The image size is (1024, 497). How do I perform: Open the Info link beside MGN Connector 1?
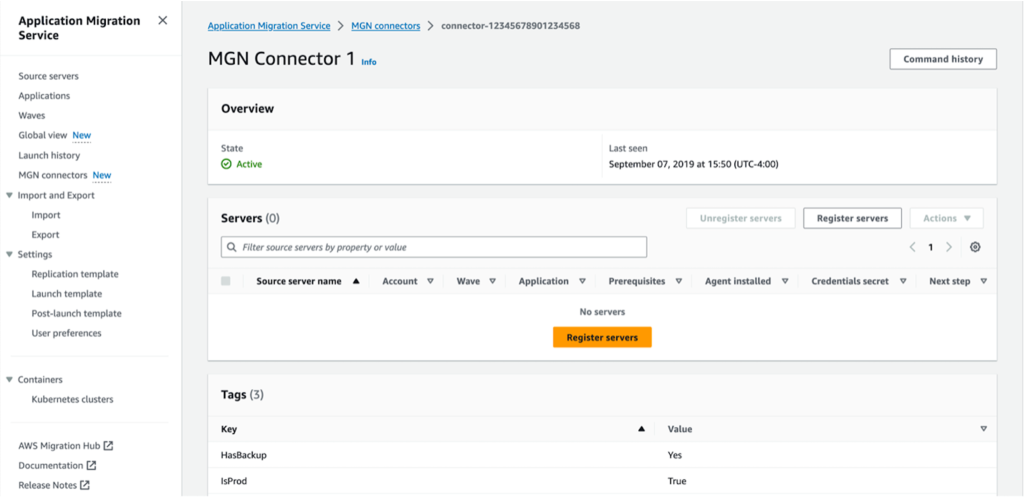[369, 62]
